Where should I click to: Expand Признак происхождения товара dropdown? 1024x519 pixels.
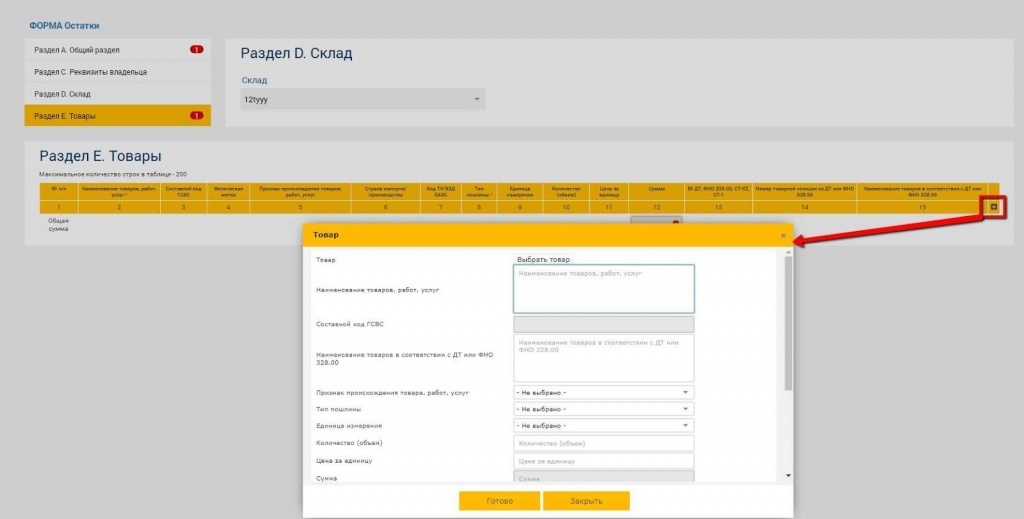pos(603,393)
